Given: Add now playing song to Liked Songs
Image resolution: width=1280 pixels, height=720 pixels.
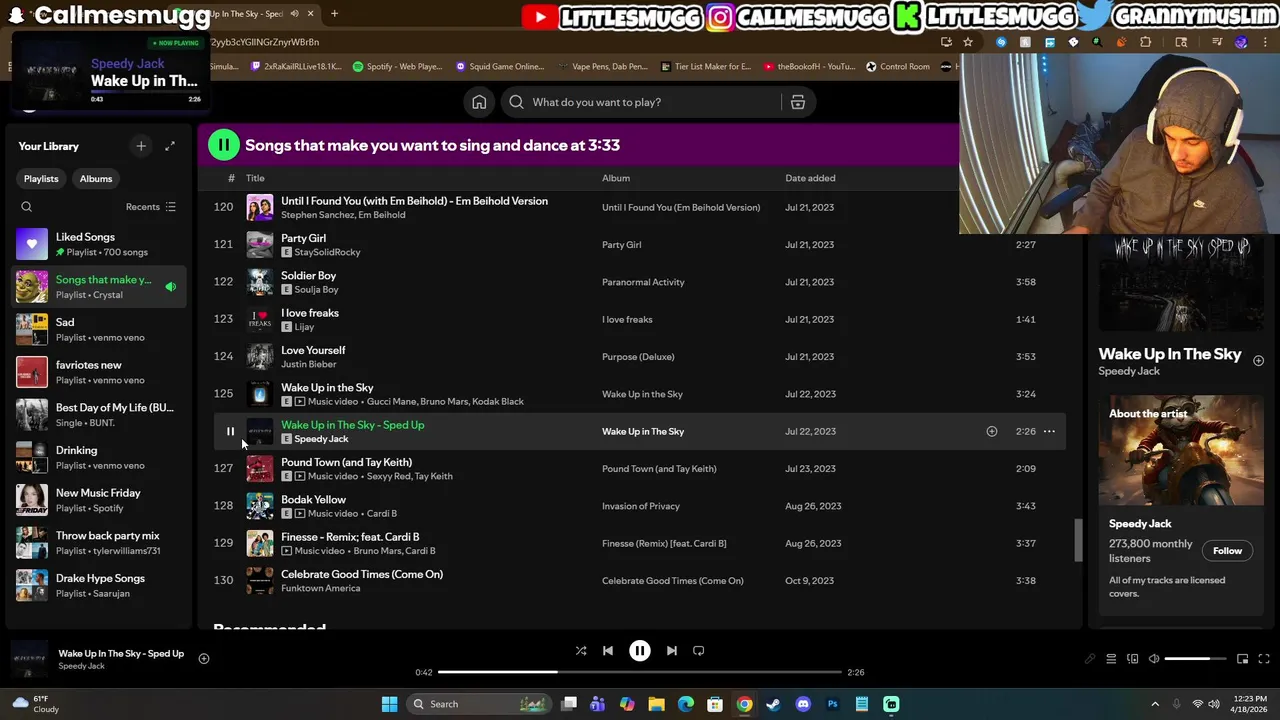Looking at the screenshot, I should click(203, 658).
